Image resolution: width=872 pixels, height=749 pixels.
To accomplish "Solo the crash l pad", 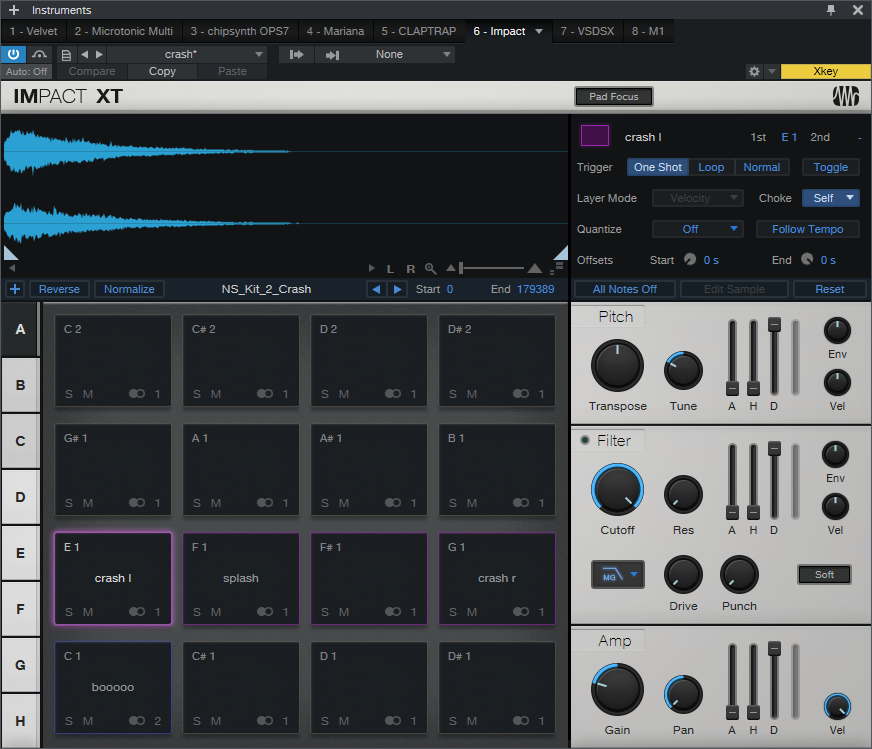I will click(x=69, y=612).
